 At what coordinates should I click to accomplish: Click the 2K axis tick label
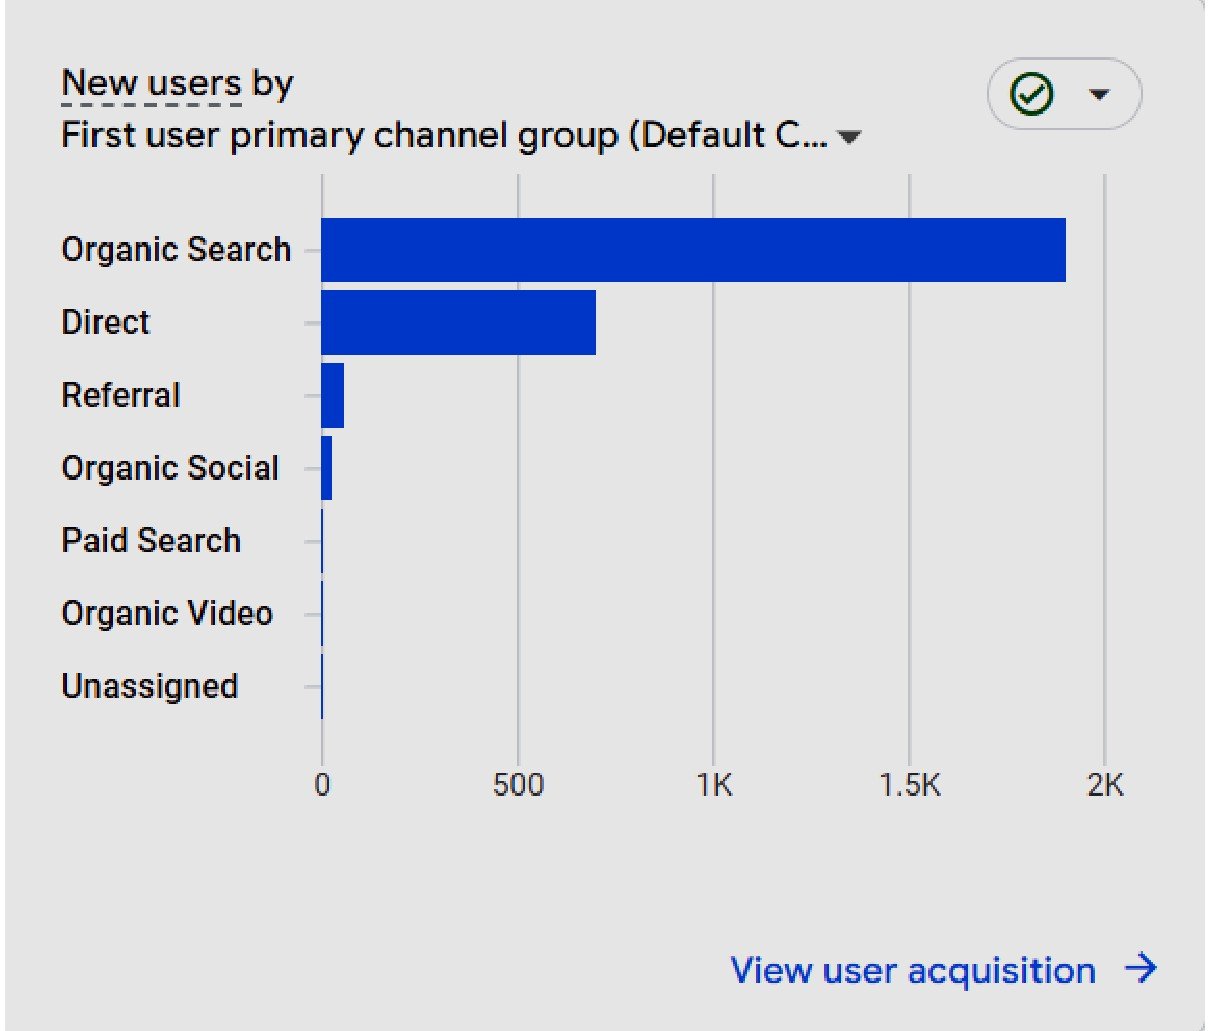pos(1105,786)
